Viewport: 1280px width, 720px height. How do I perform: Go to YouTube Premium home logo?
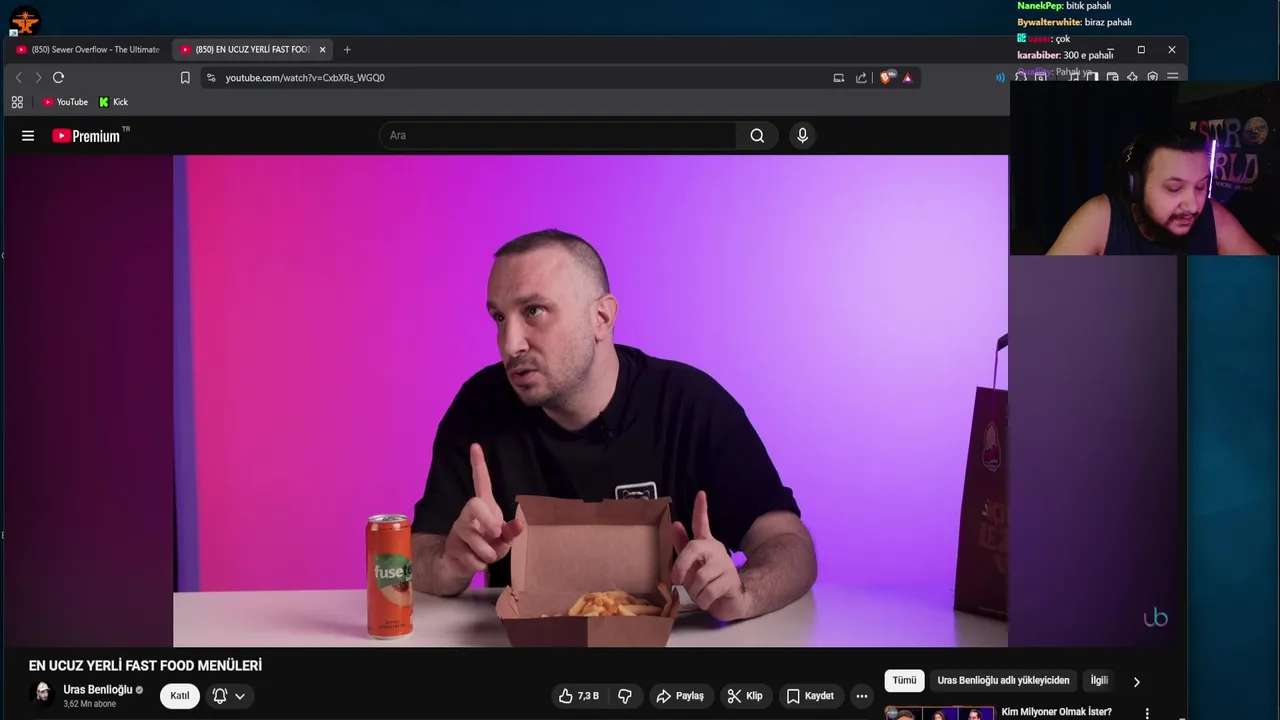click(90, 135)
